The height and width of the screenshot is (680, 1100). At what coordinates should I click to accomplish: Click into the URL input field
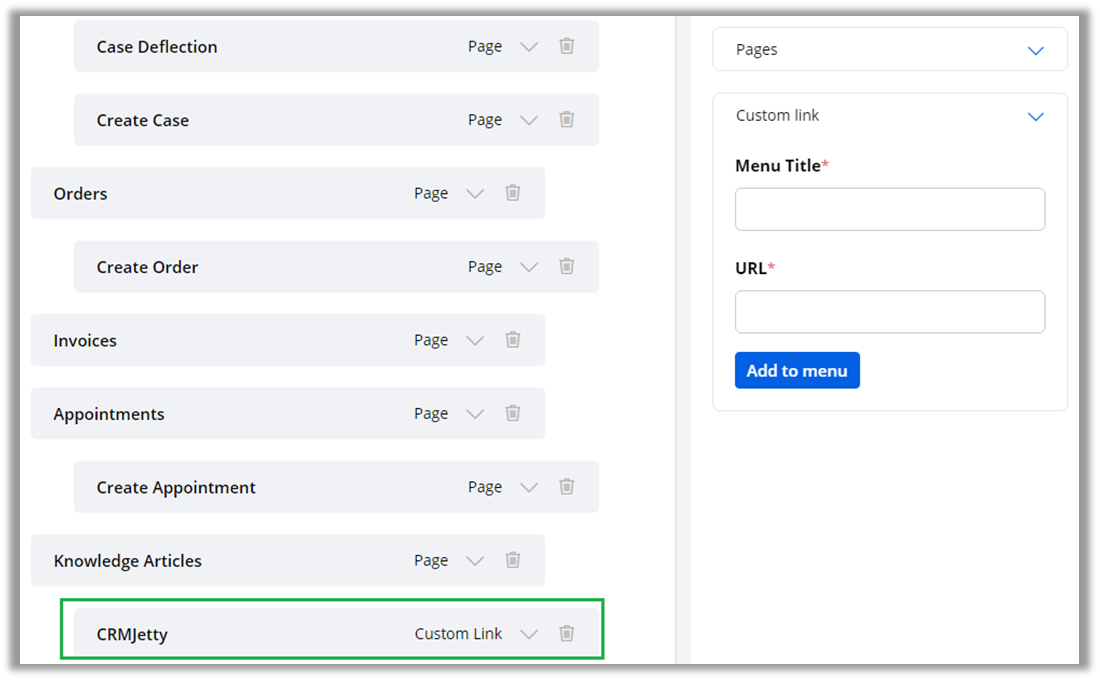[x=889, y=312]
